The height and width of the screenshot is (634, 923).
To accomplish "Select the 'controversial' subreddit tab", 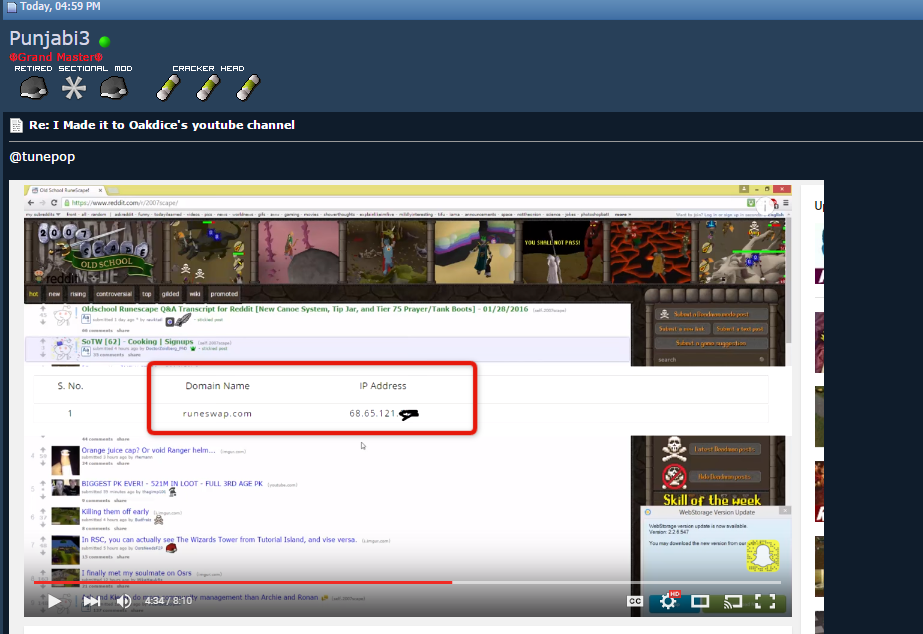I will (x=114, y=294).
